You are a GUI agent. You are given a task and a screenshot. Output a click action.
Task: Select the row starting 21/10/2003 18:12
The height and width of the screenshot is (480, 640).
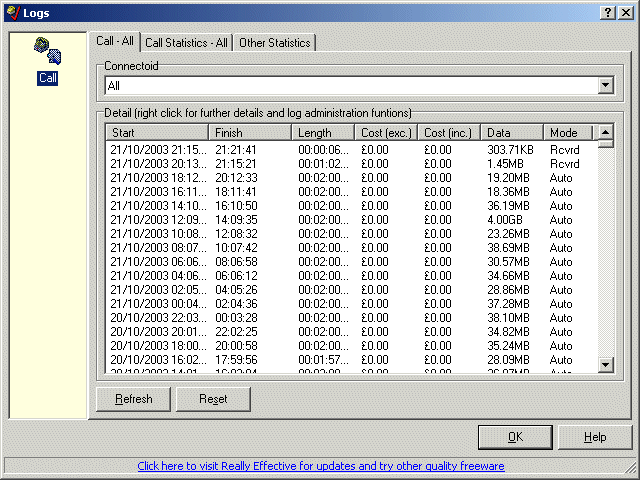351,178
